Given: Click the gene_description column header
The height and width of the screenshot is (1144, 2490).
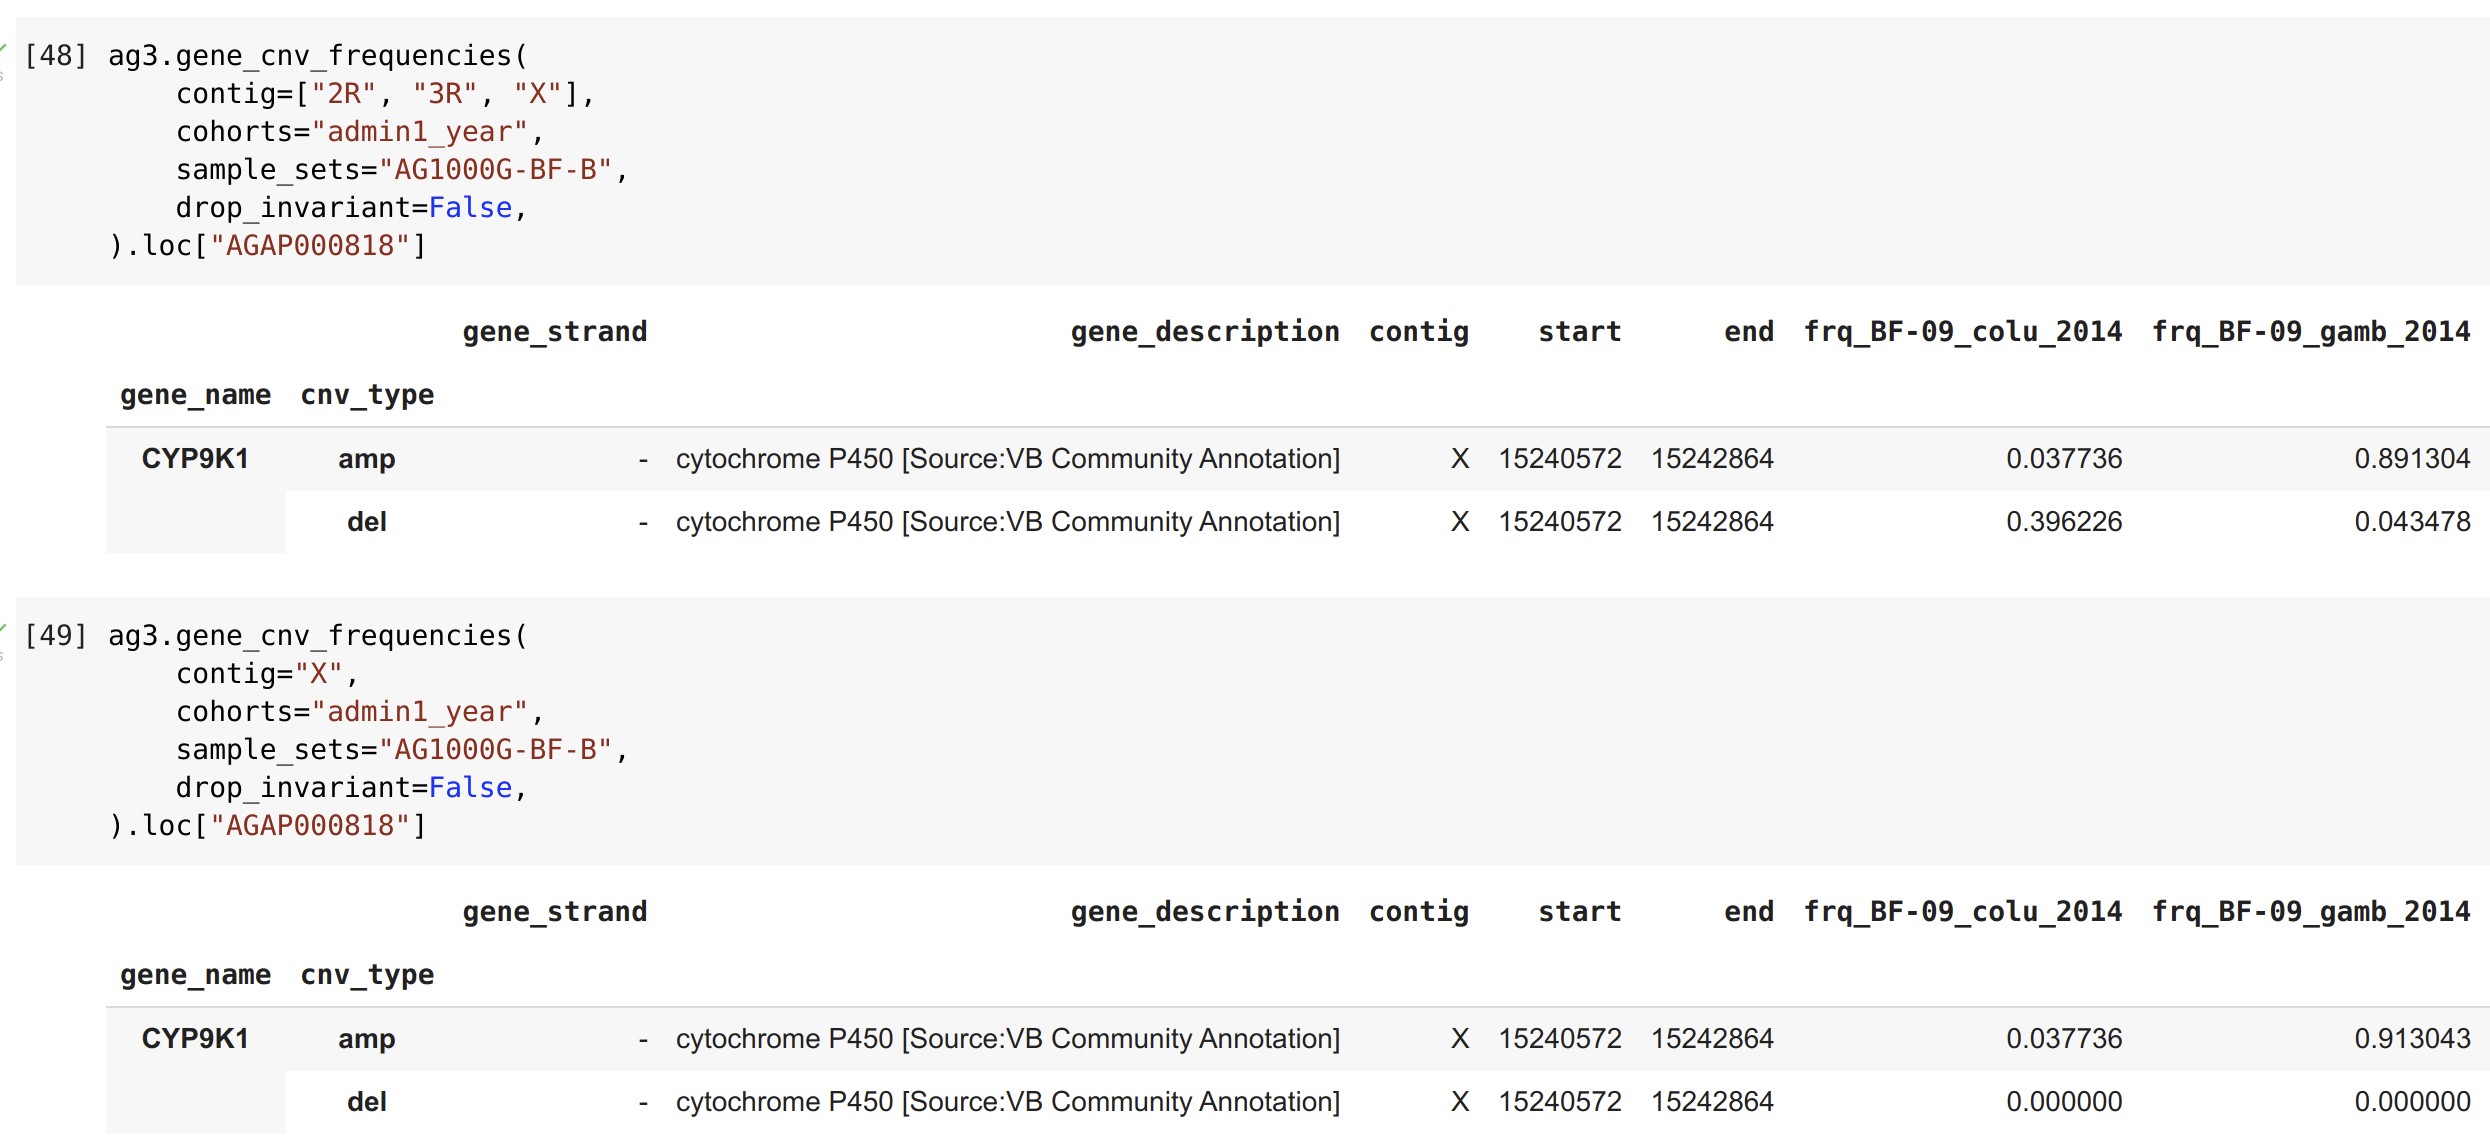Looking at the screenshot, I should [1206, 331].
